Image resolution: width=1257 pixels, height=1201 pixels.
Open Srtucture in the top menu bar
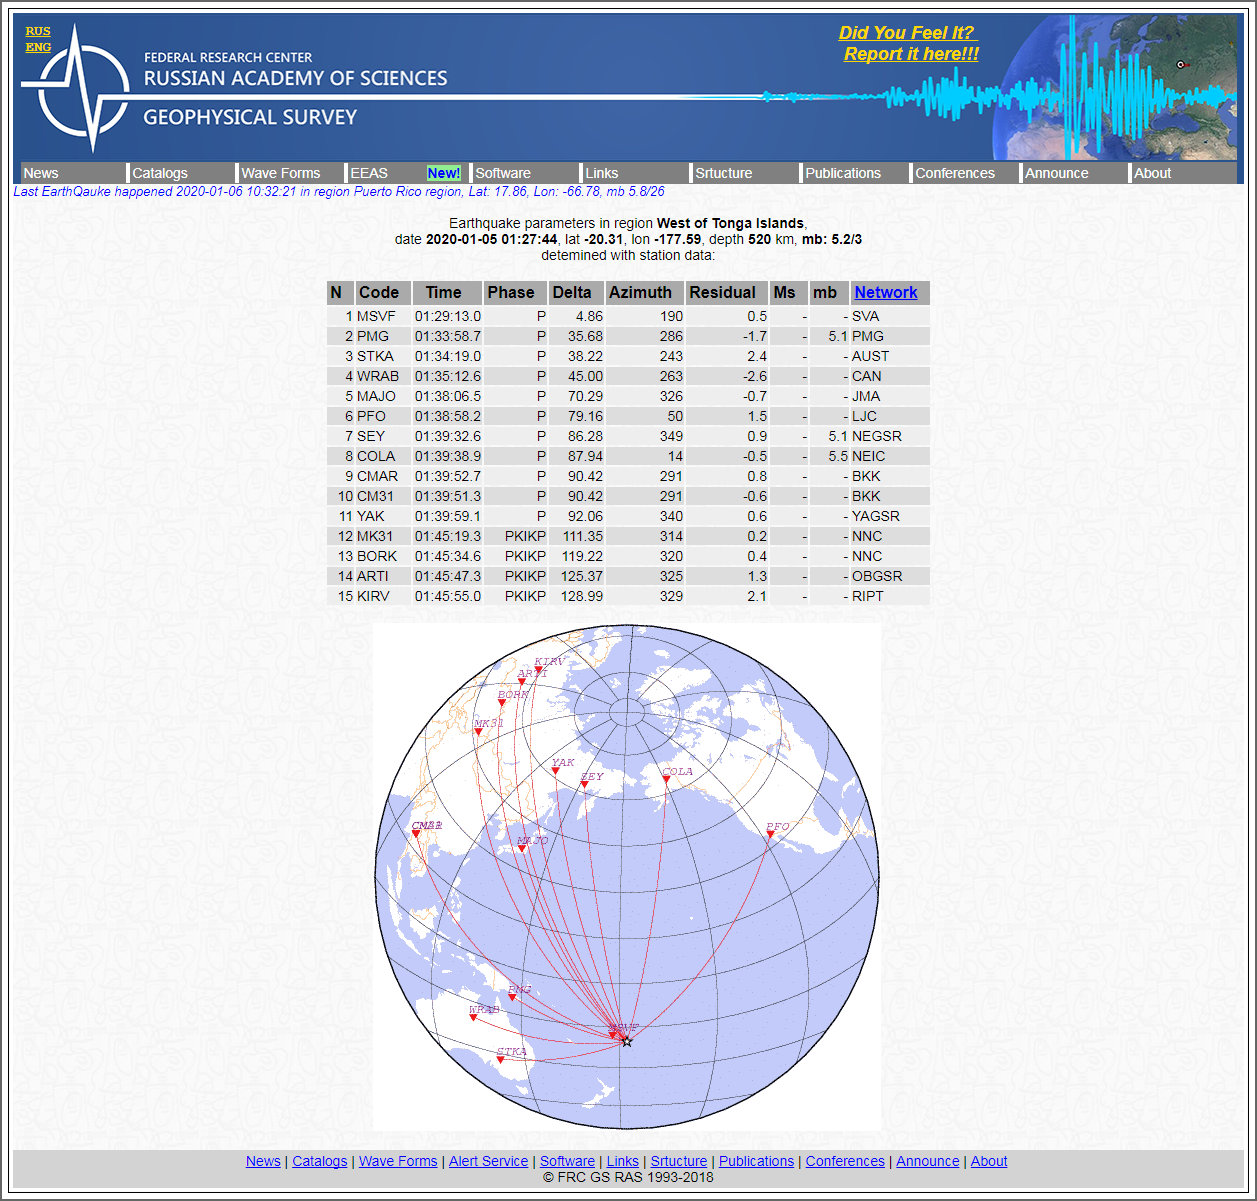[x=724, y=173]
